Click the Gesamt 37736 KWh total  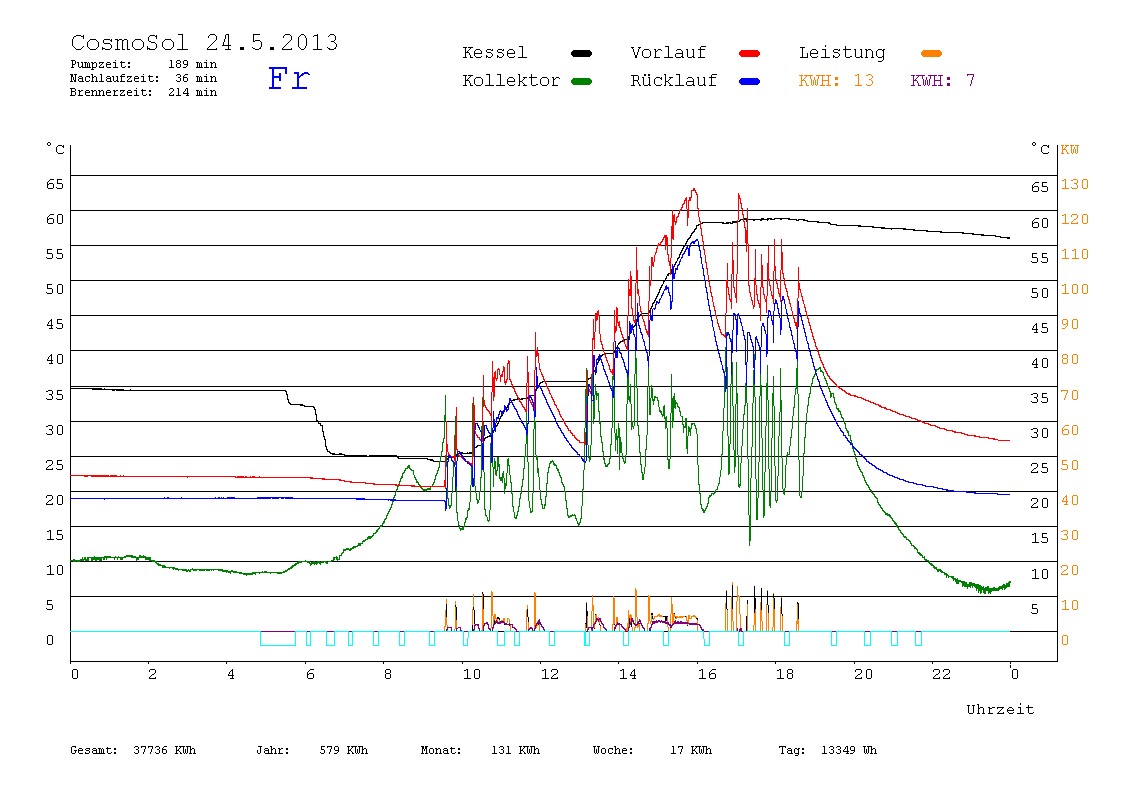point(133,750)
